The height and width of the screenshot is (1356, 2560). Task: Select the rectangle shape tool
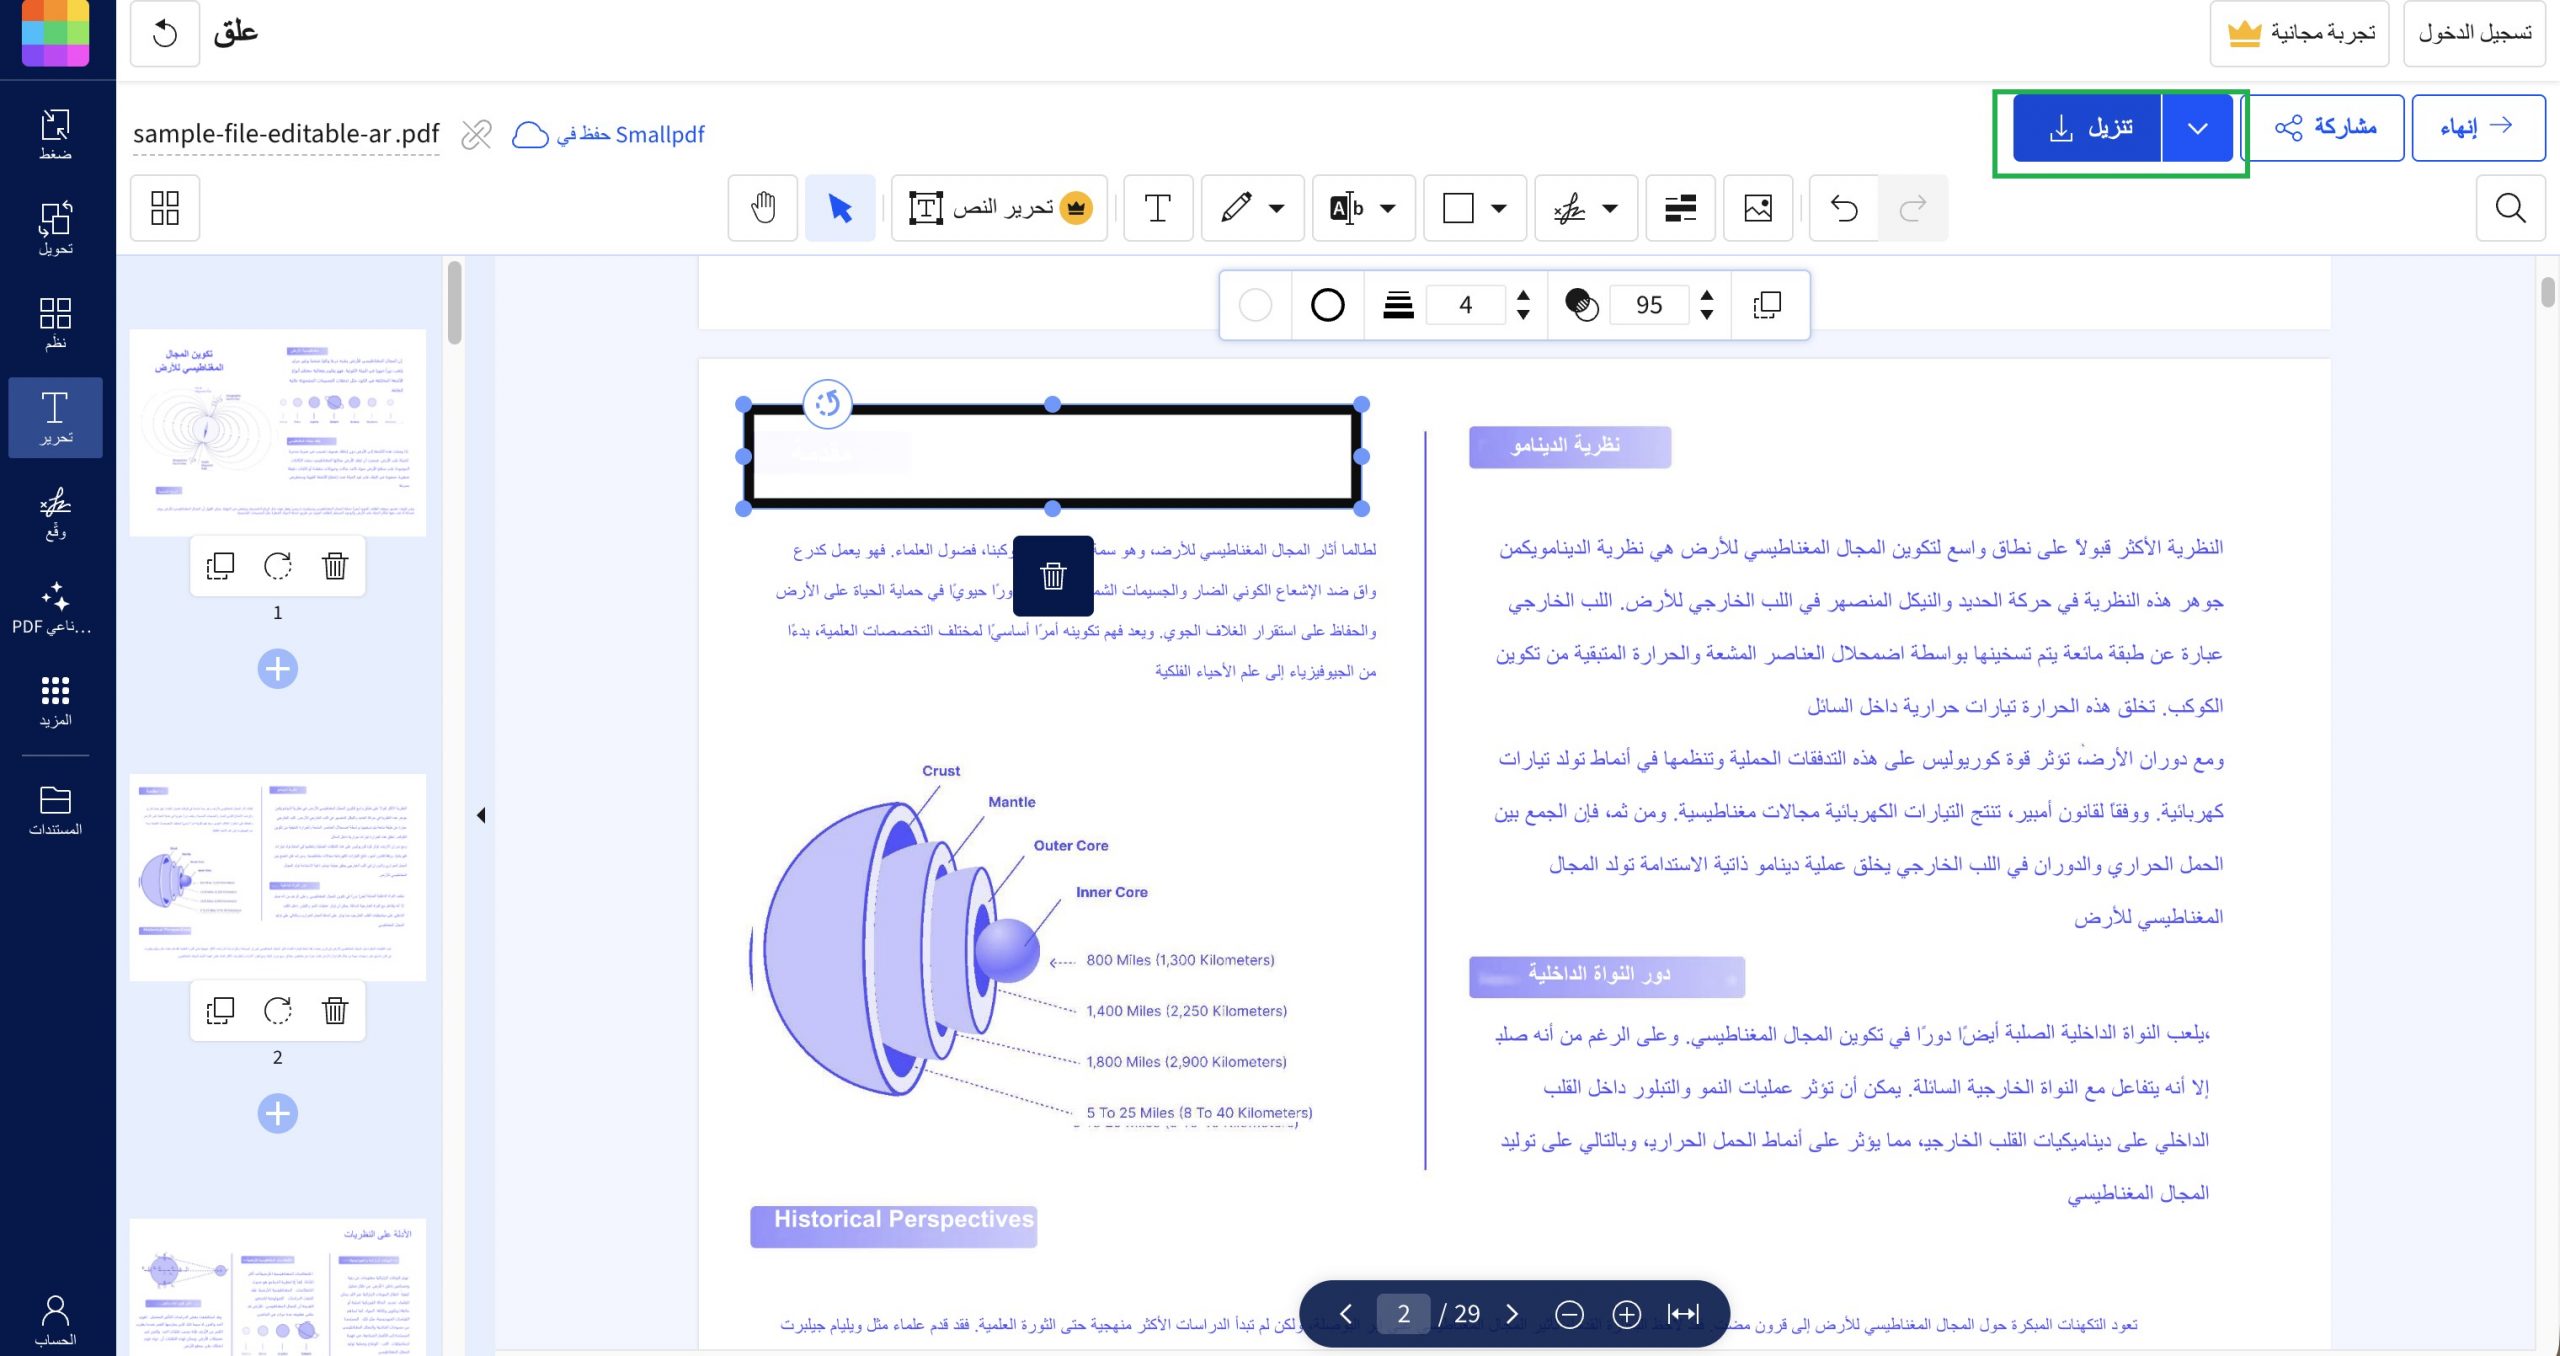[1458, 208]
